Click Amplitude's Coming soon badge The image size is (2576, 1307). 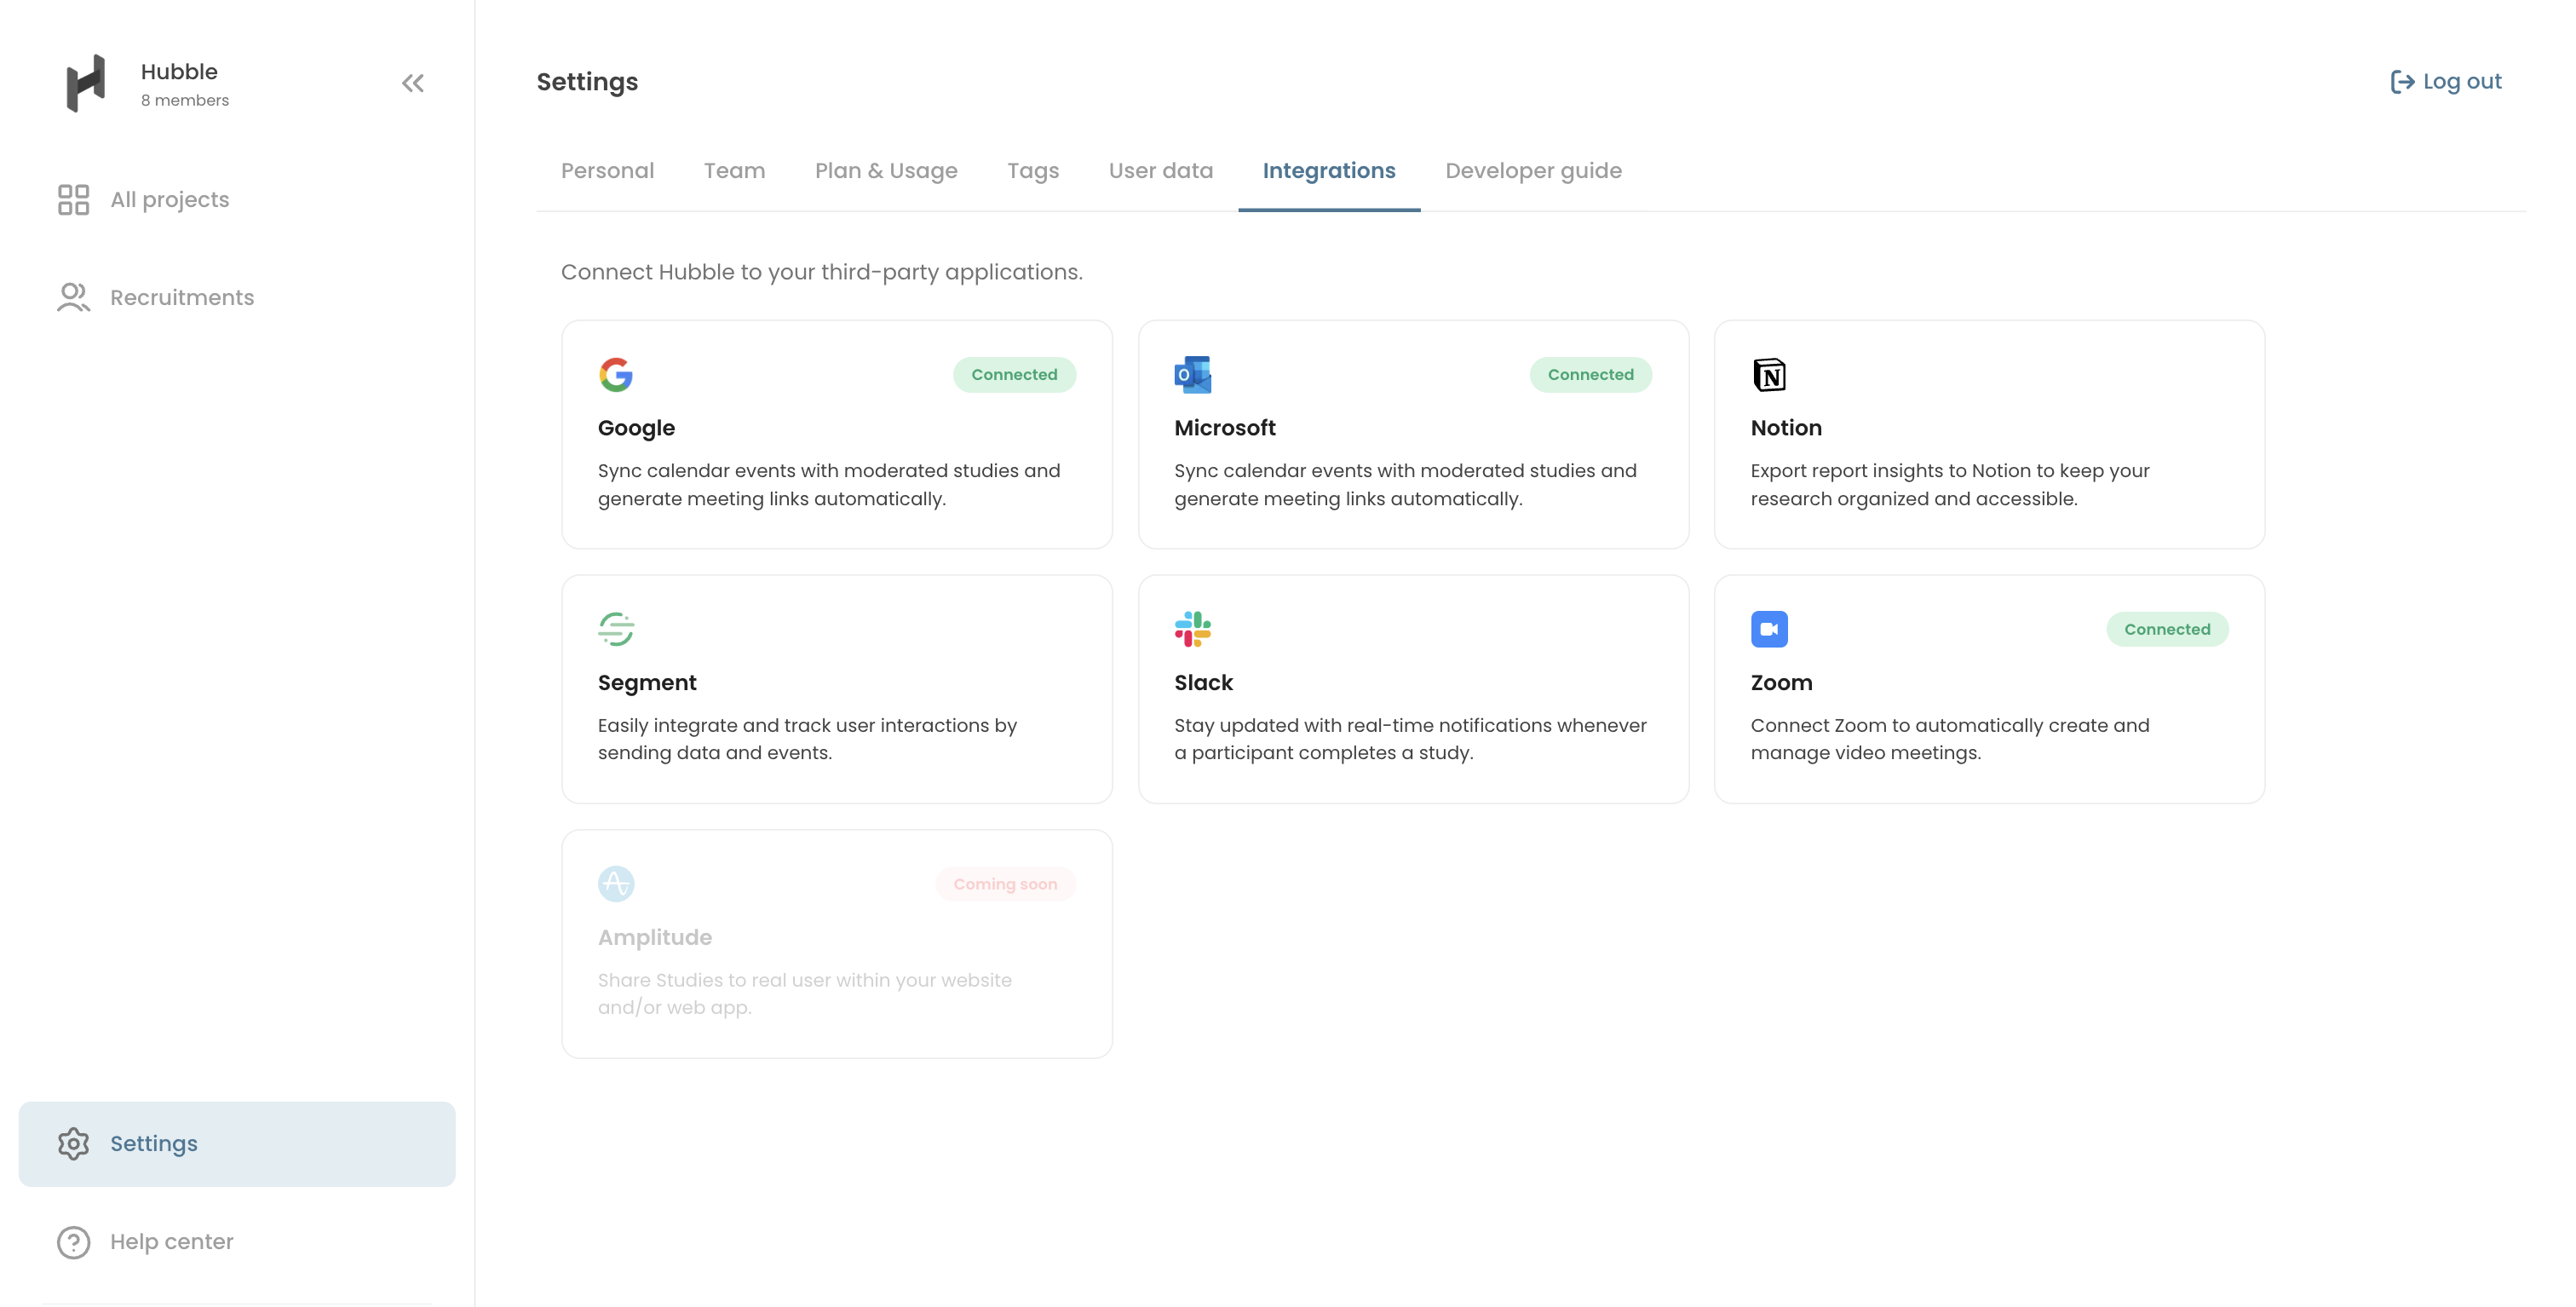(1005, 884)
